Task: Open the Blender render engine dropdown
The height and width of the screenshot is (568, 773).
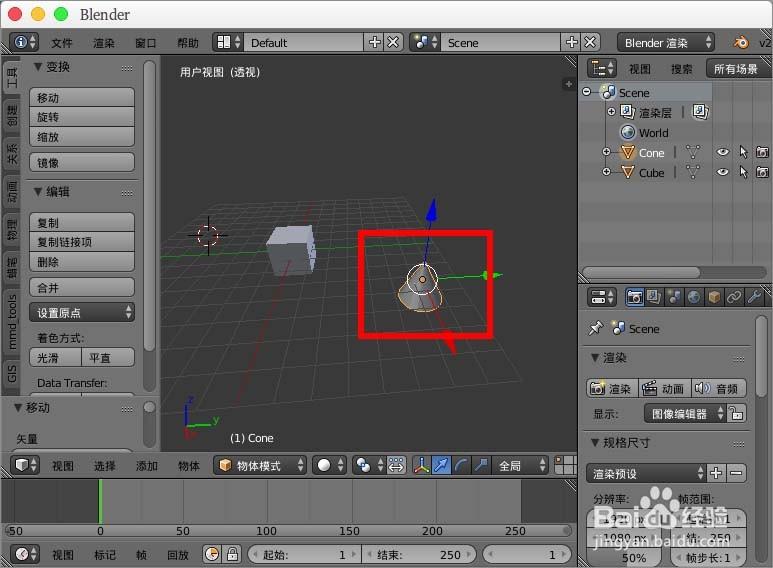Action: coord(666,43)
